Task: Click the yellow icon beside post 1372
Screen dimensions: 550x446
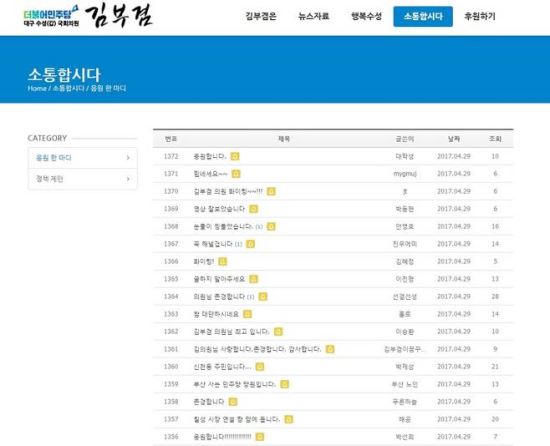Action: [235, 156]
